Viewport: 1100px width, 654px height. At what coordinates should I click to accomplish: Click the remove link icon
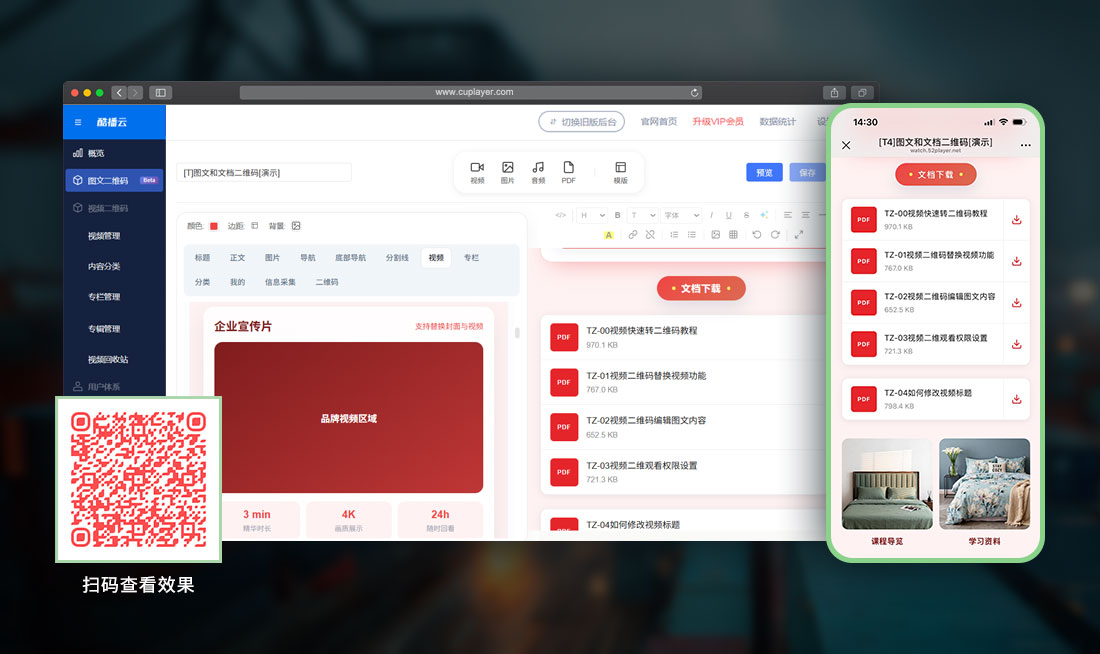pyautogui.click(x=650, y=235)
